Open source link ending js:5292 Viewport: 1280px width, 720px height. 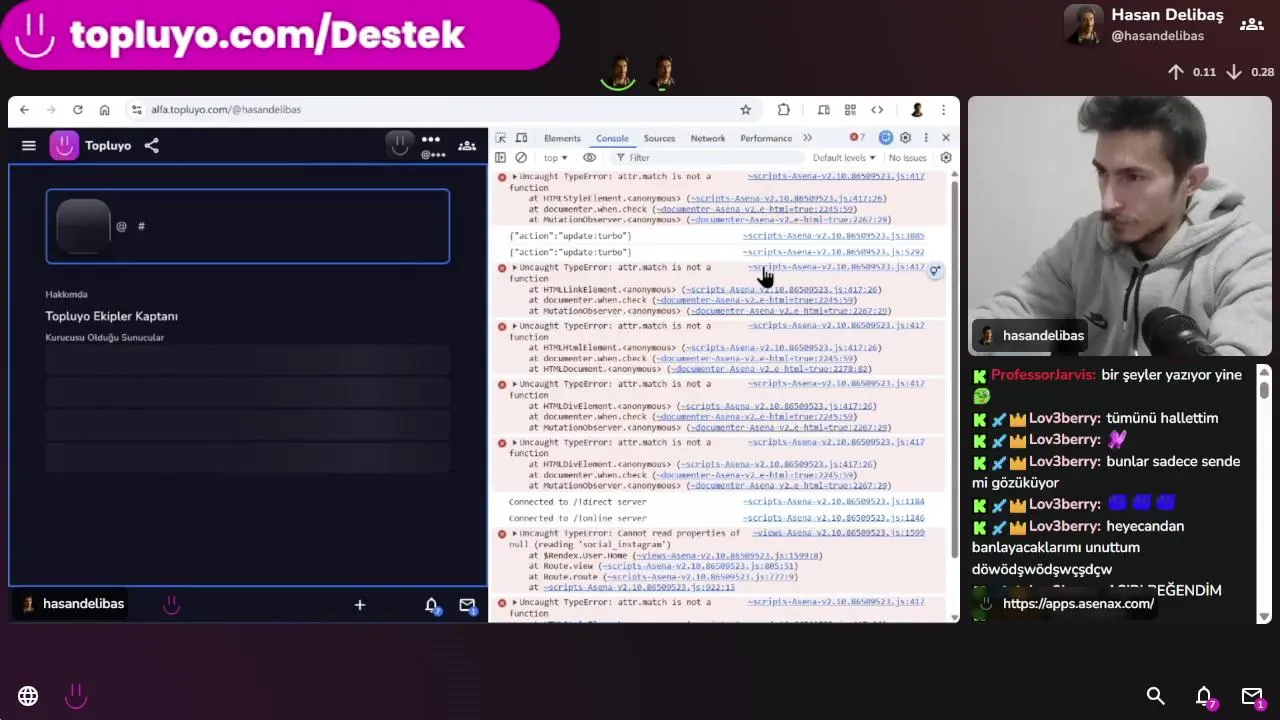click(833, 252)
